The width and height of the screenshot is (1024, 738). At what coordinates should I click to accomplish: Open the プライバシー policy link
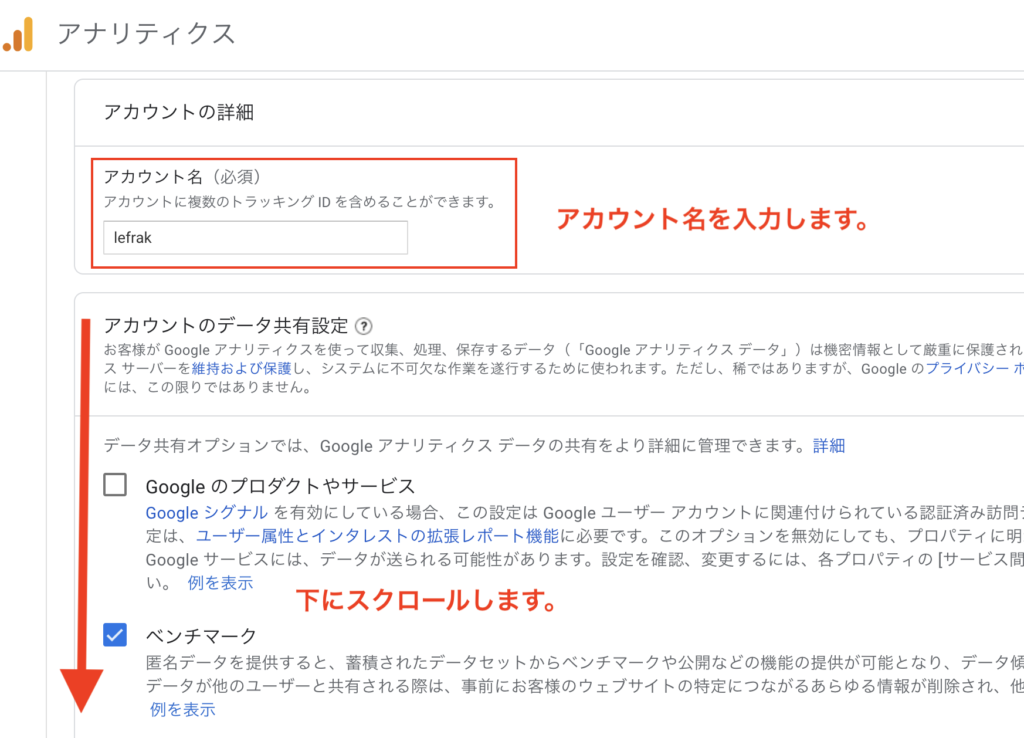974,368
